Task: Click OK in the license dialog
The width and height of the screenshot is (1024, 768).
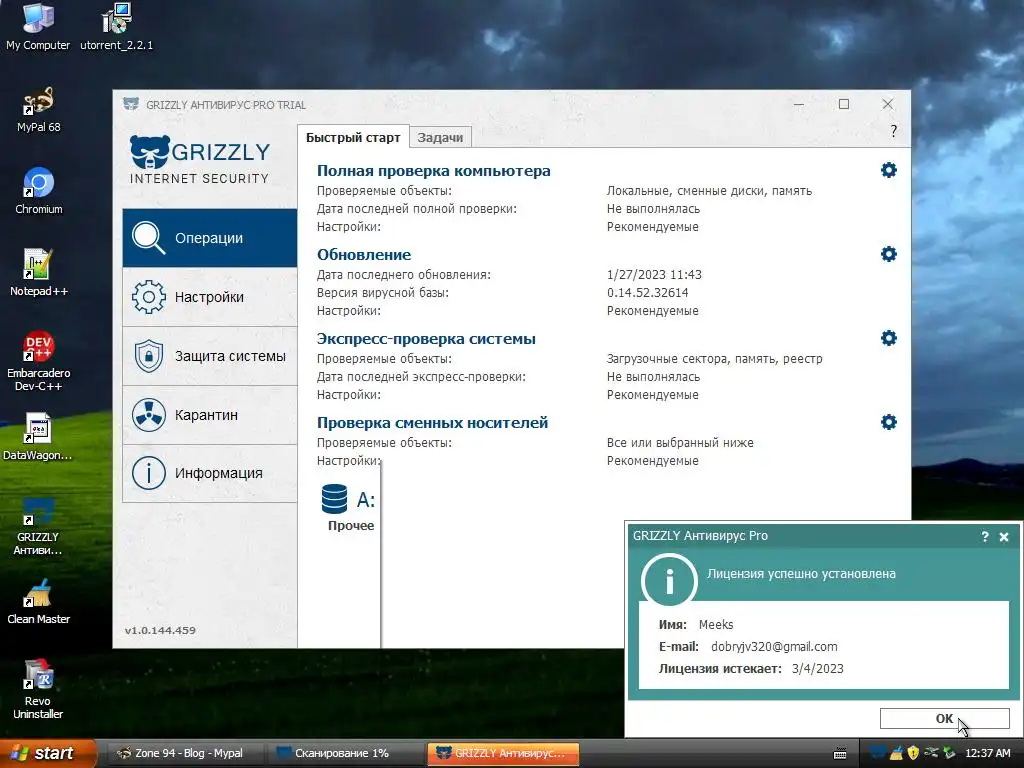Action: (944, 718)
